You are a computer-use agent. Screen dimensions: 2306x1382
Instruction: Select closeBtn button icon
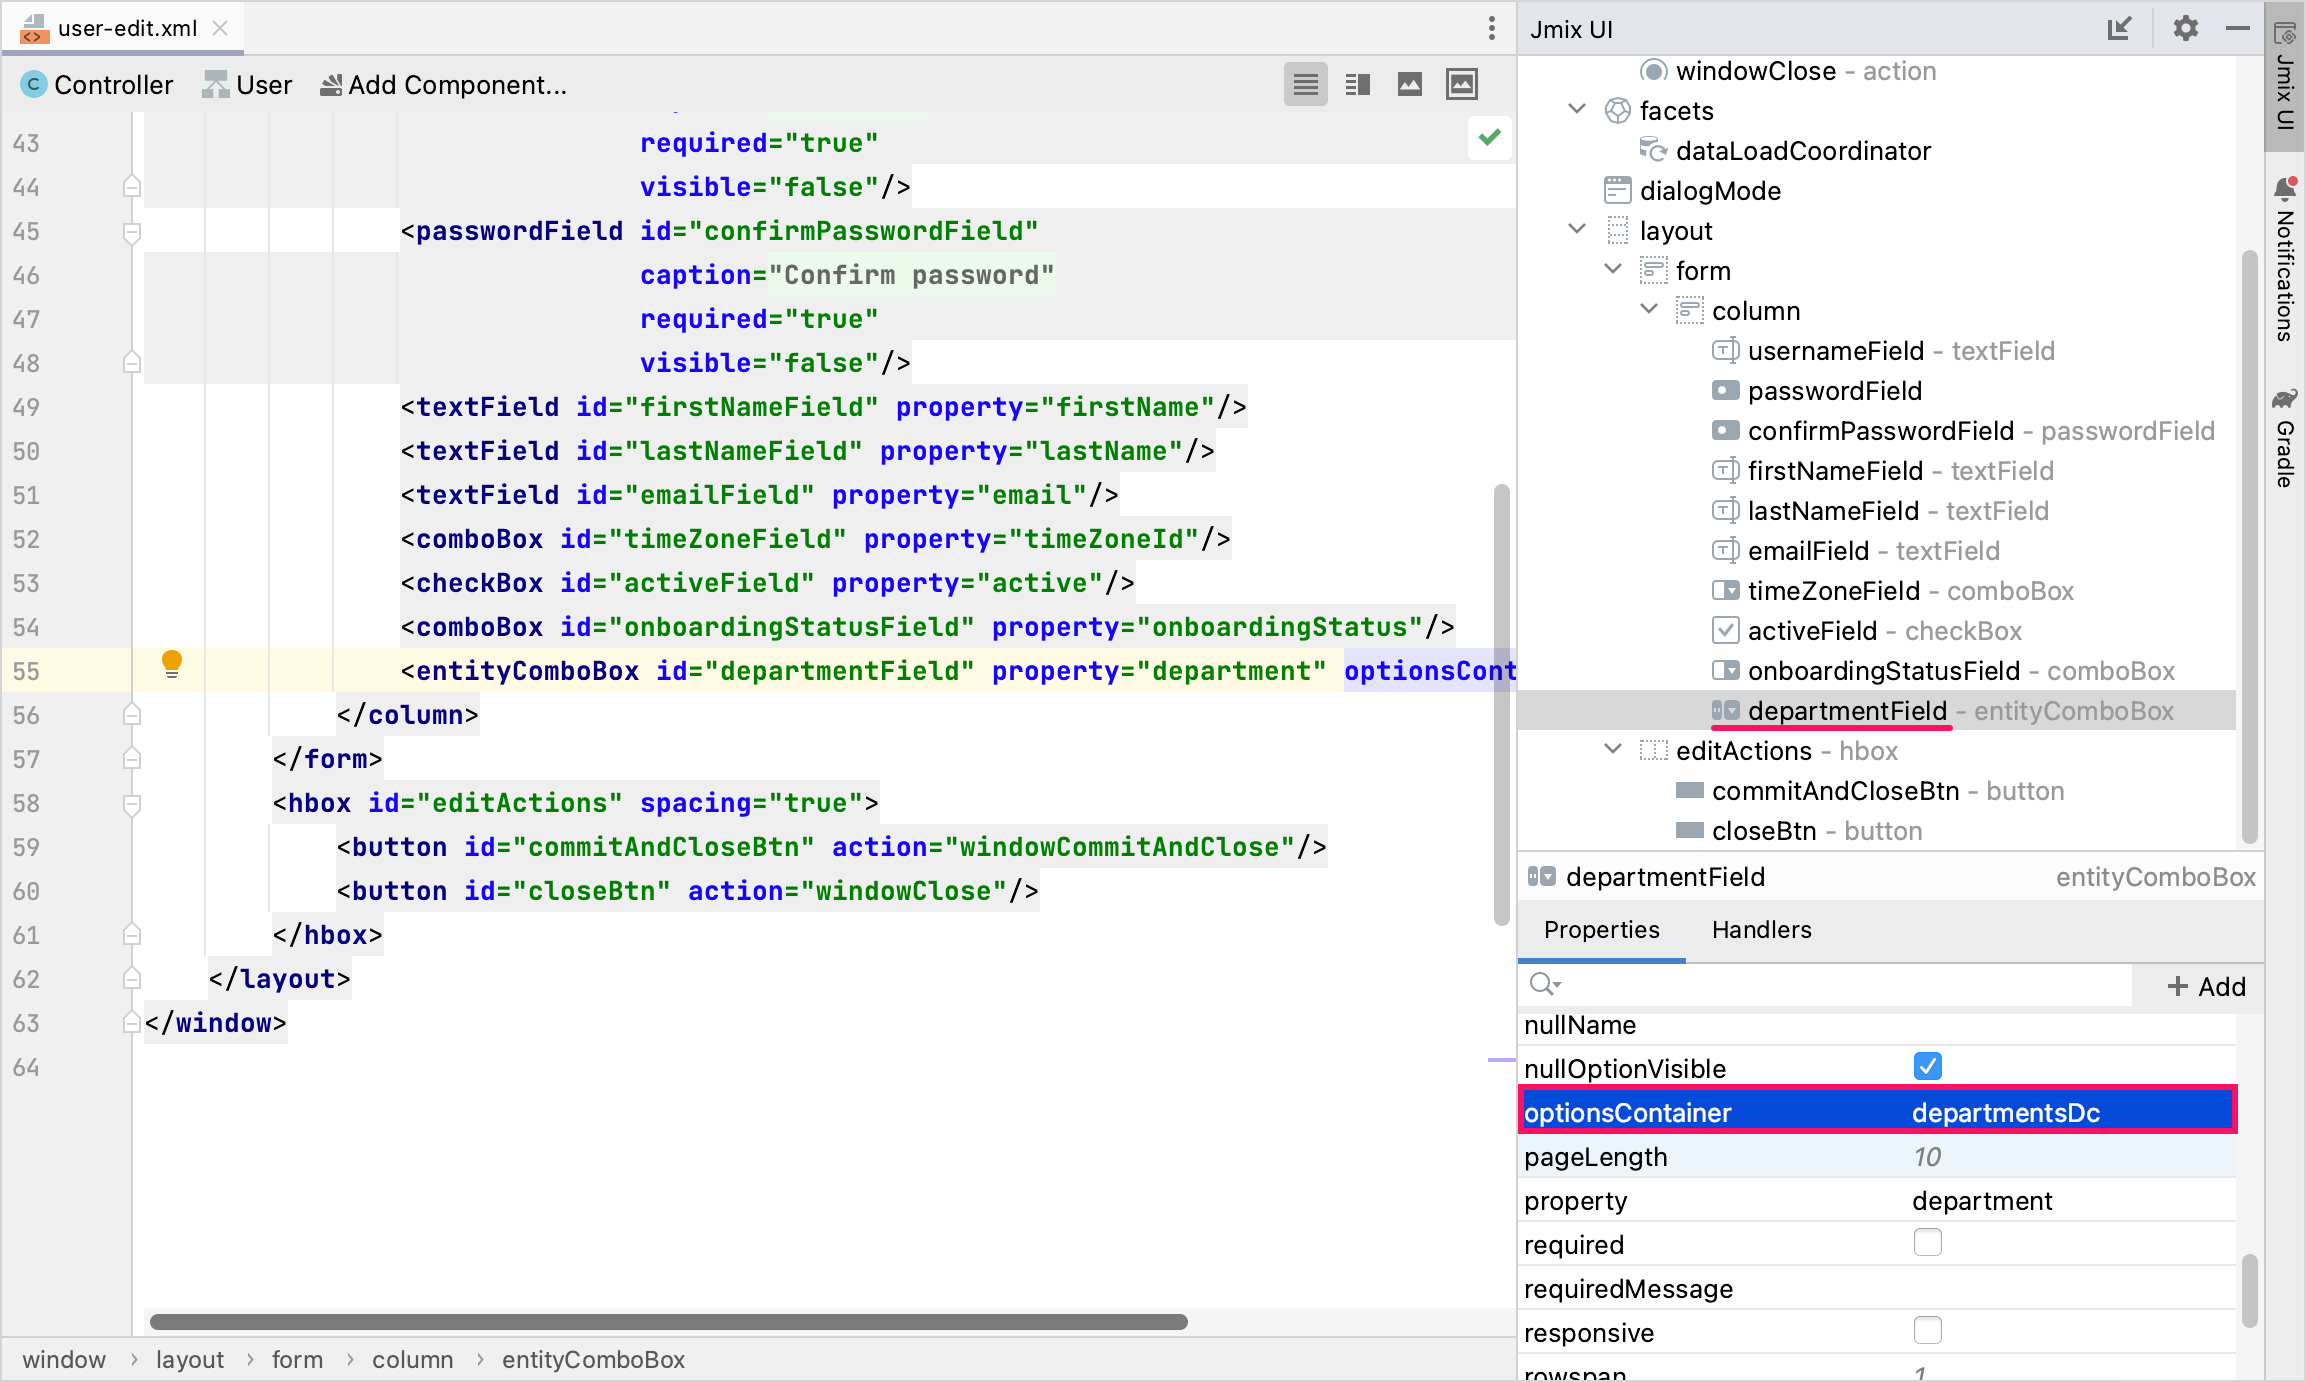pyautogui.click(x=1689, y=831)
